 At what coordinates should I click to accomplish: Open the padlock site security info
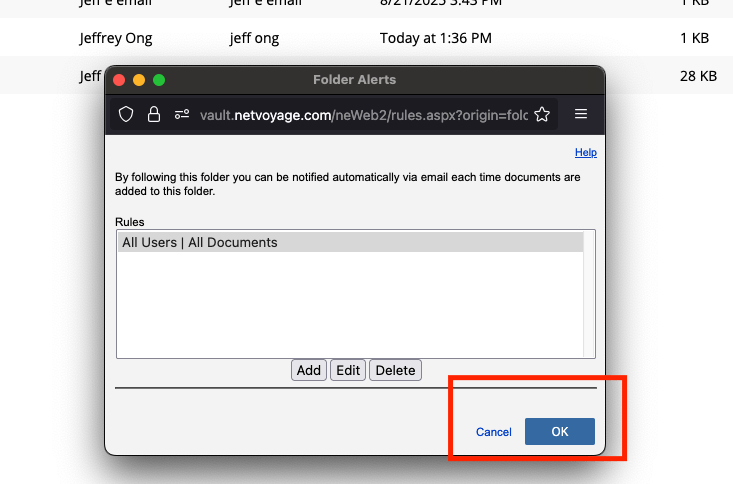[x=154, y=114]
